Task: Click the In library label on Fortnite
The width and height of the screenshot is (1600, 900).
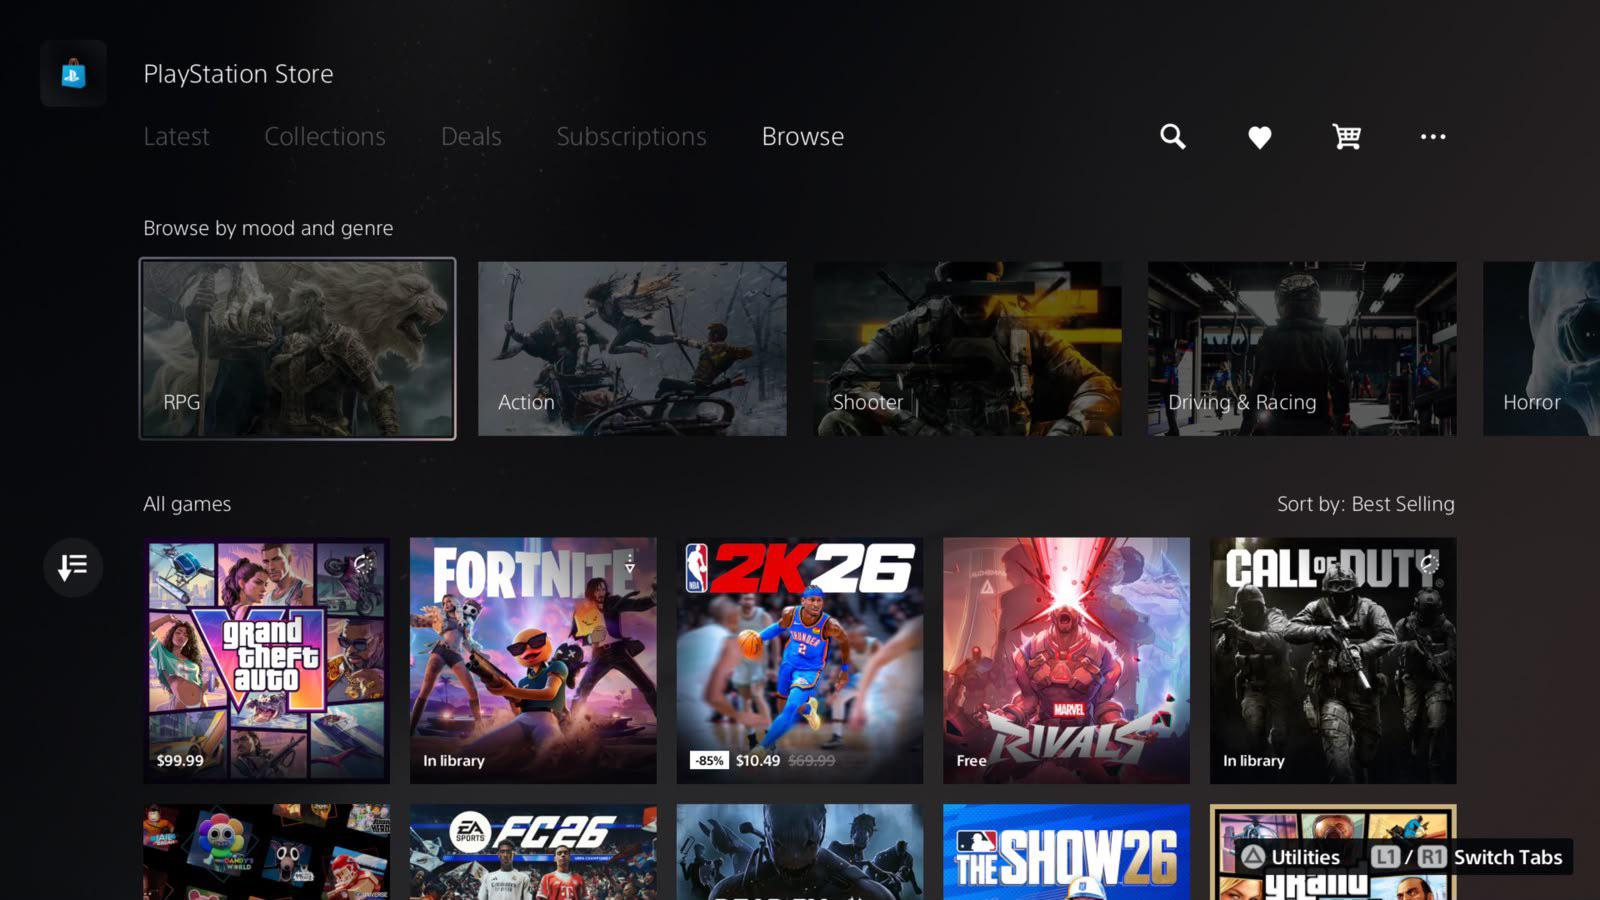Action: tap(454, 761)
